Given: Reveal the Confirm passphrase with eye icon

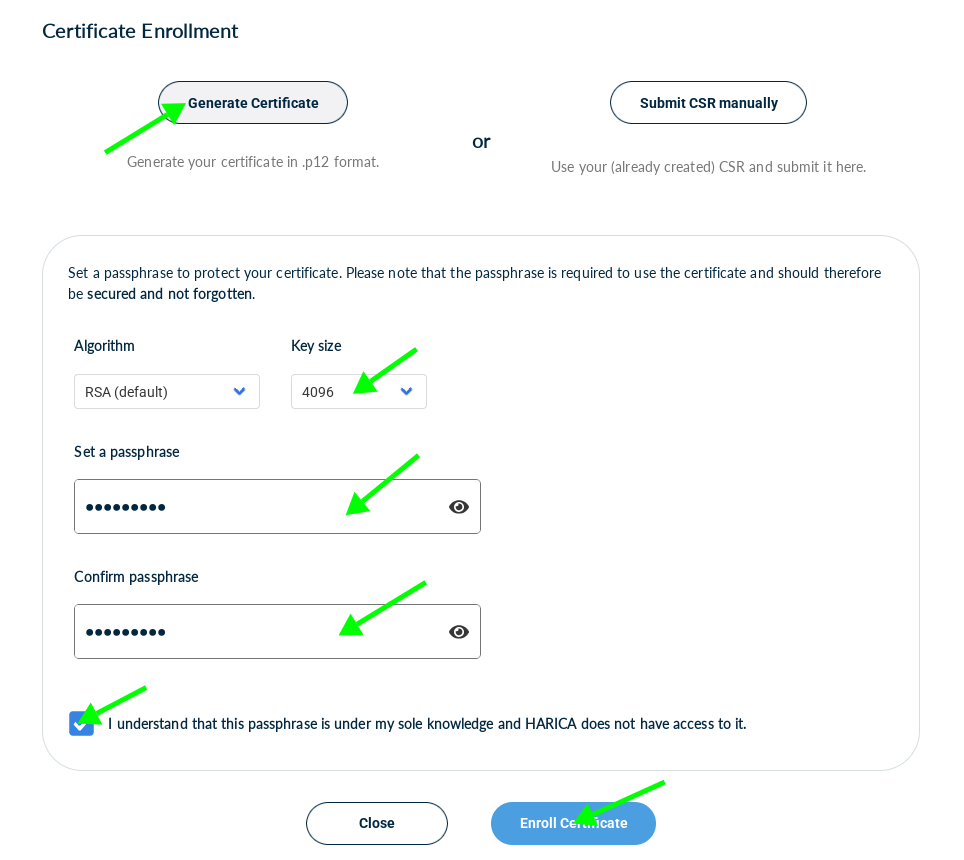Looking at the screenshot, I should [459, 632].
